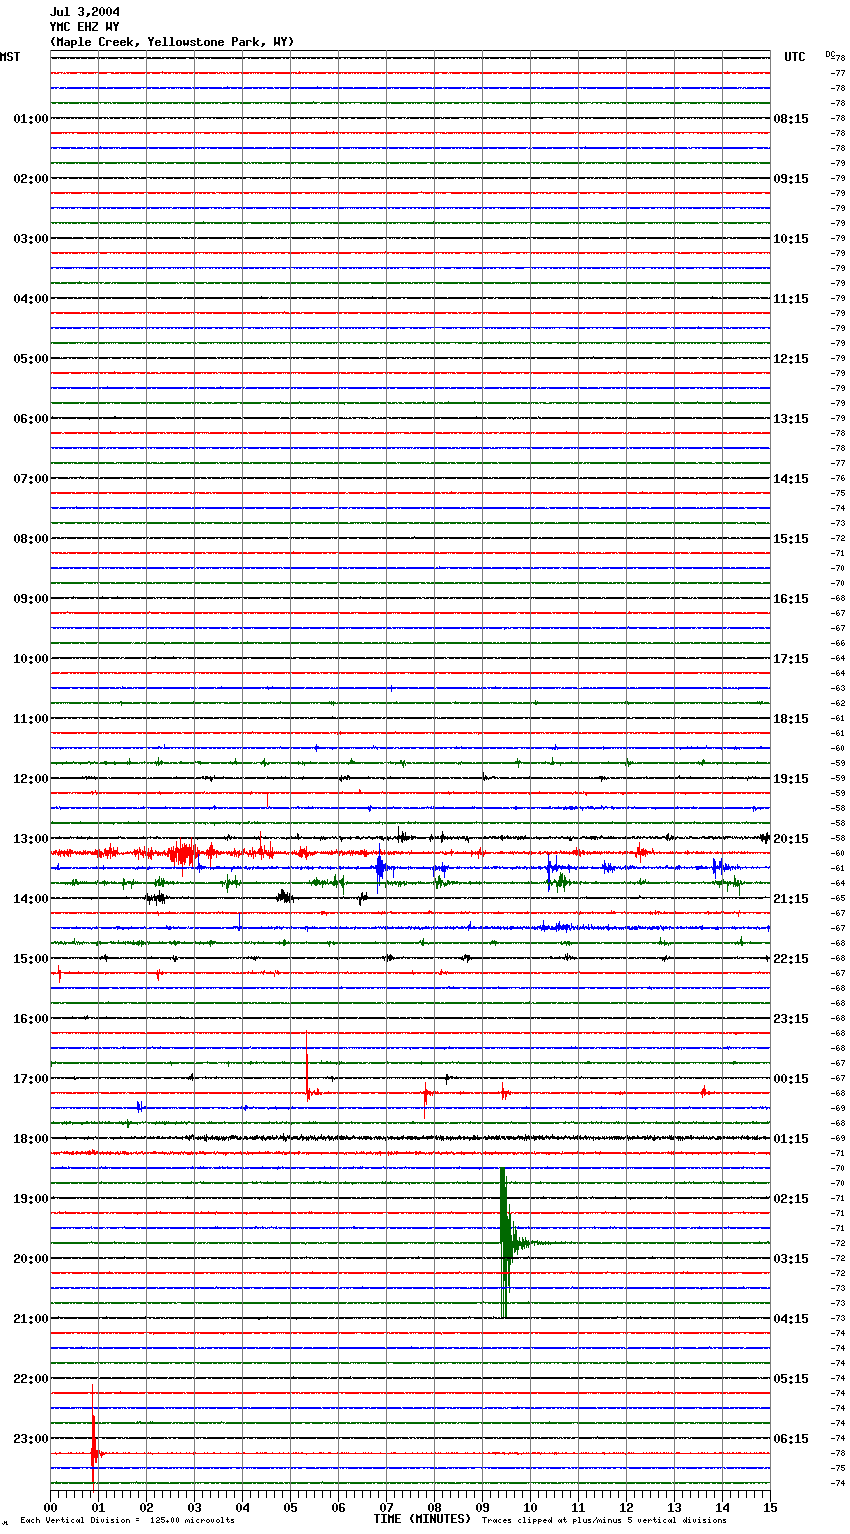Screen dimensions: 850x1534
Task: Select the 11:00 MST time label
Action: pos(31,719)
